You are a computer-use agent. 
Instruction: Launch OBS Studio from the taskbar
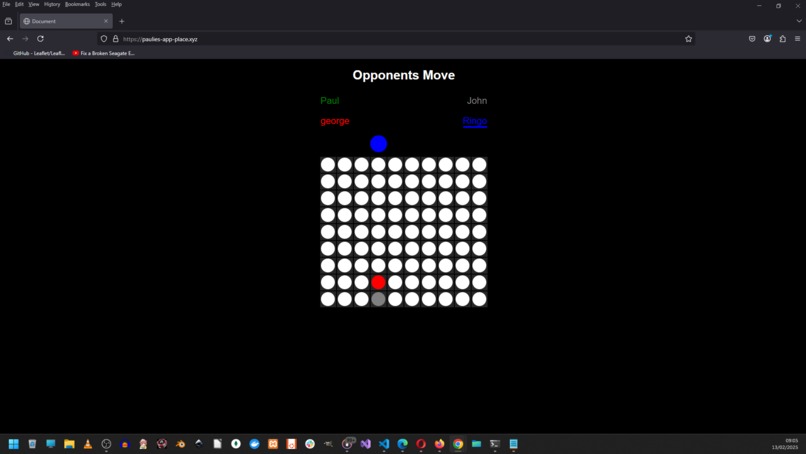click(x=106, y=444)
